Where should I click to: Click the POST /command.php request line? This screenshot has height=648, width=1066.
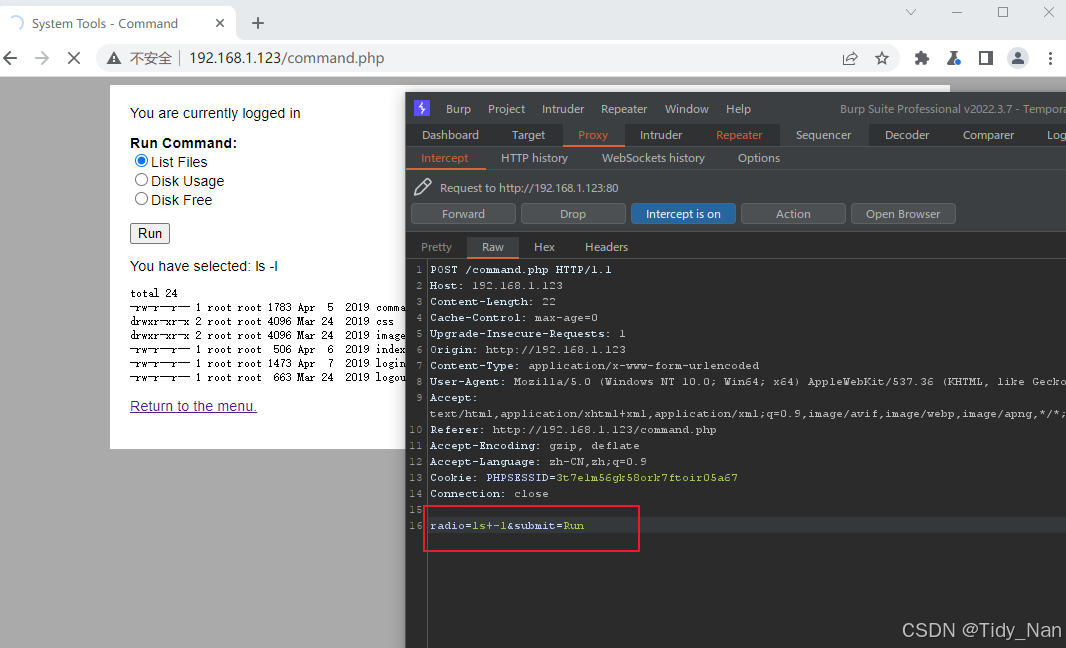click(x=520, y=269)
